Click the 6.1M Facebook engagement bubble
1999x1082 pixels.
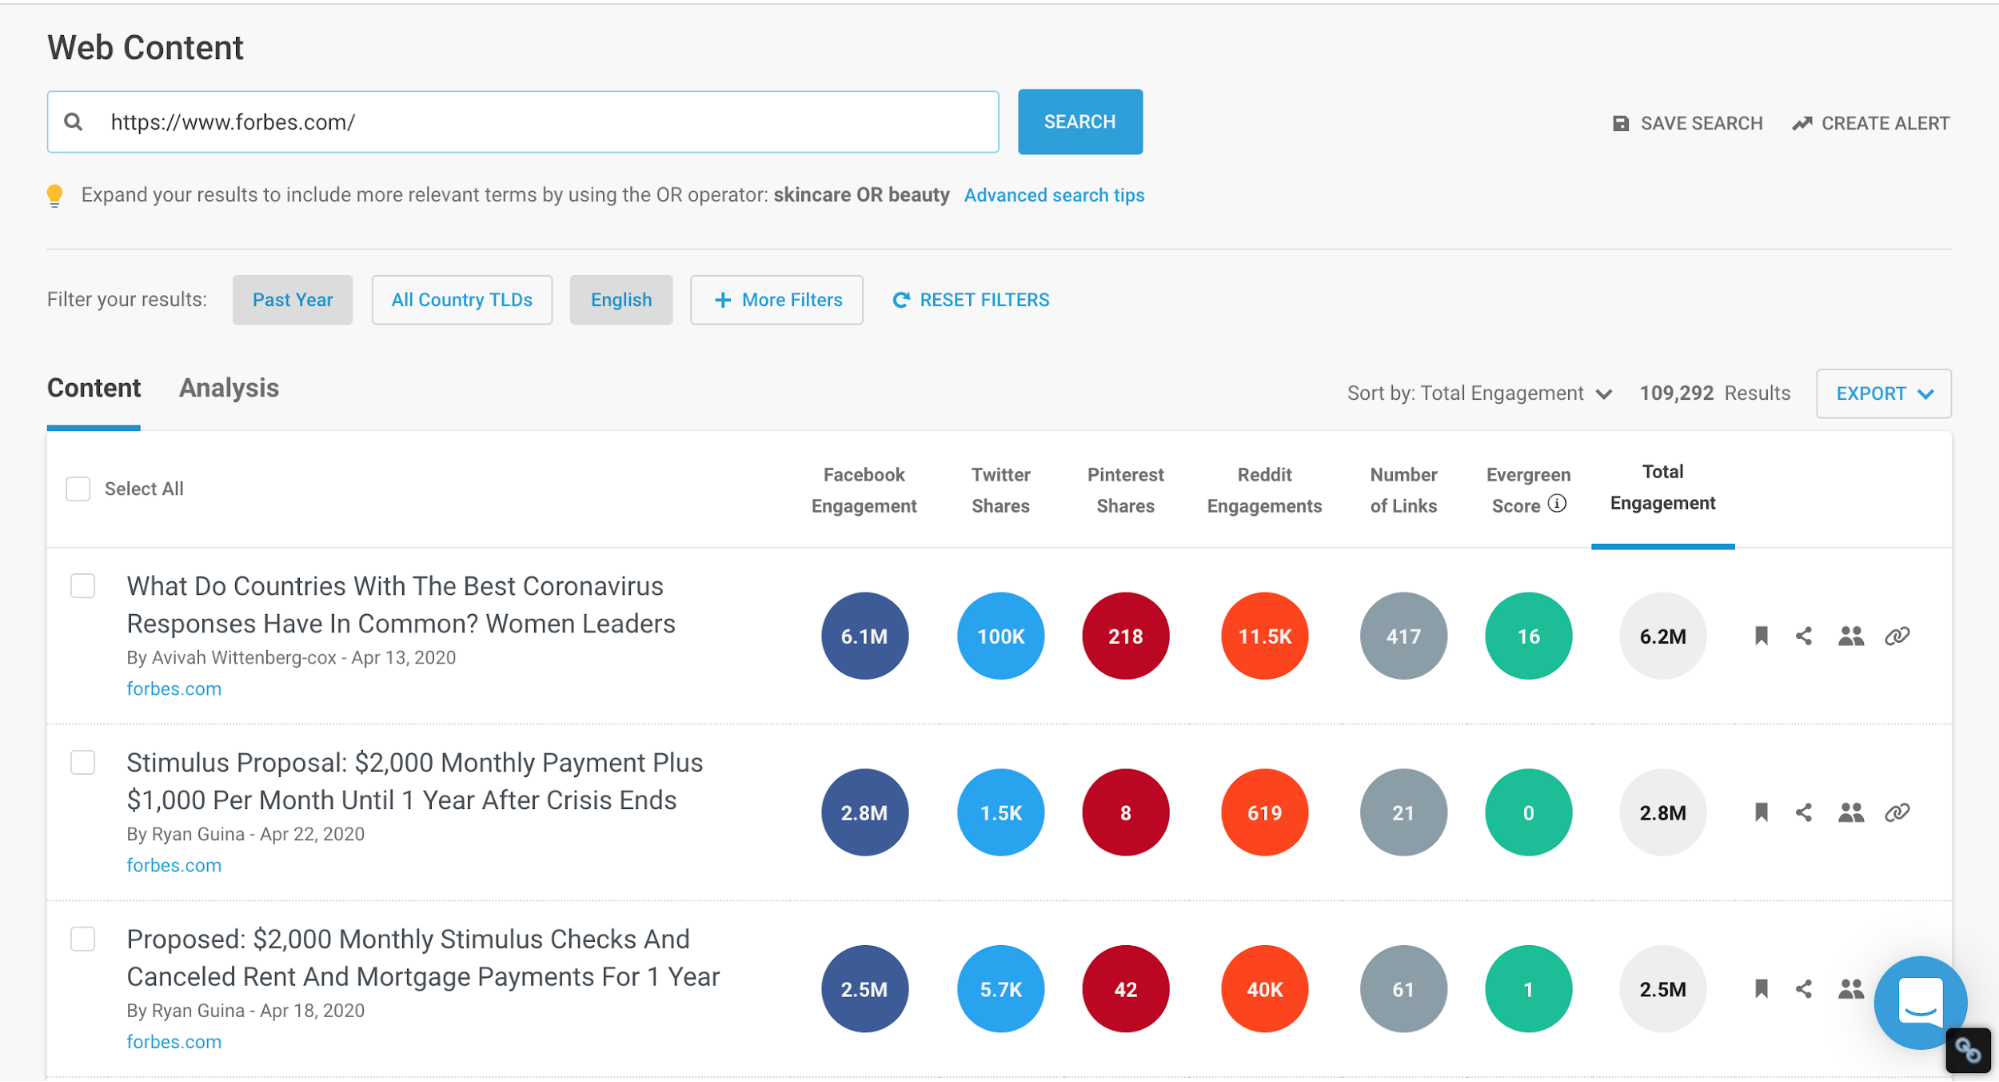864,636
